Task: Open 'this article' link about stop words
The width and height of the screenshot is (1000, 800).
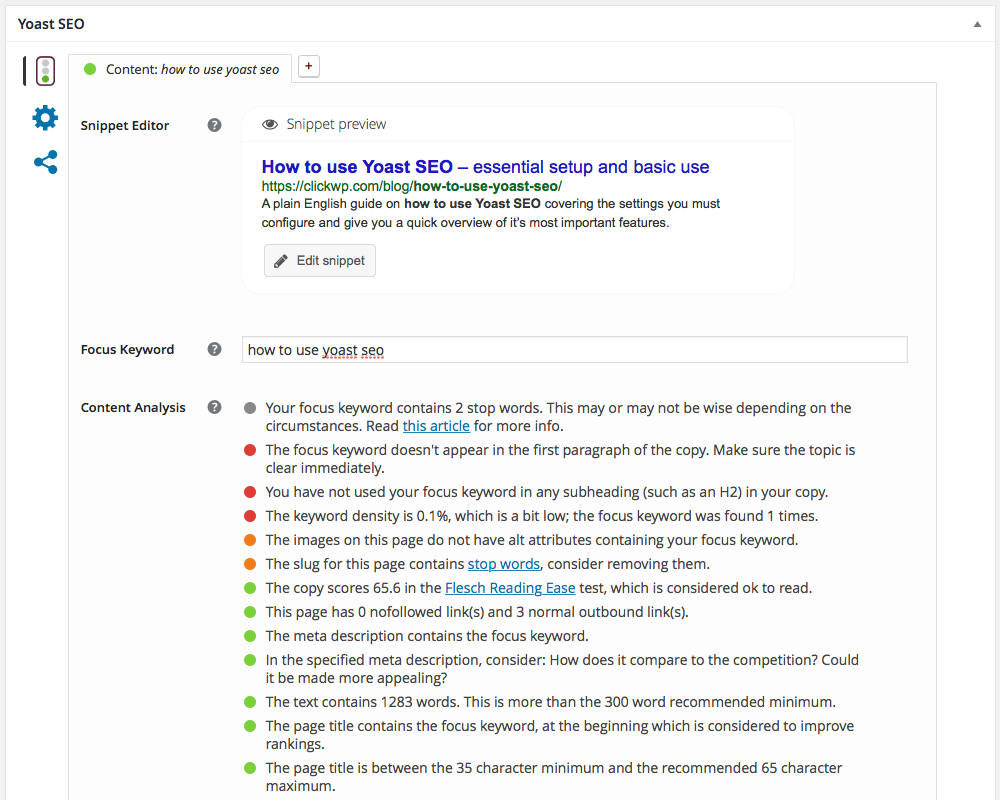Action: click(436, 426)
